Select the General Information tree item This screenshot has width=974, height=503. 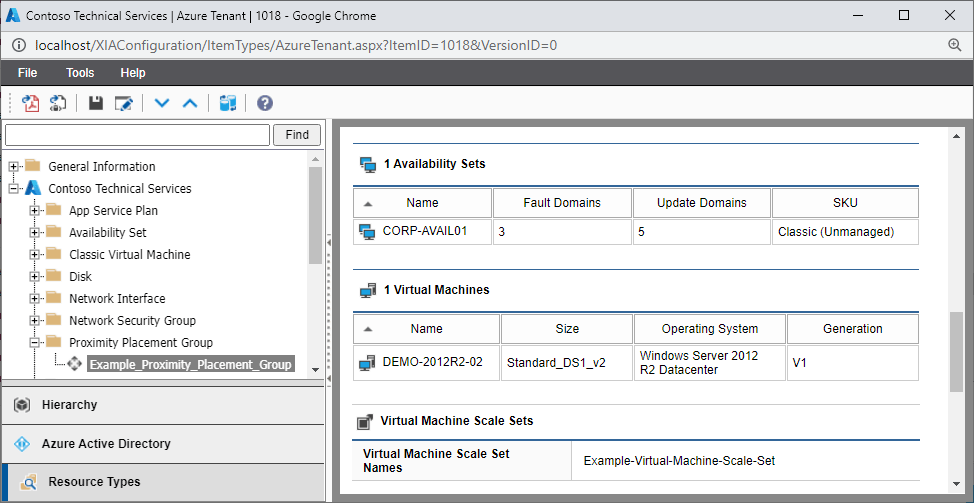[x=102, y=166]
